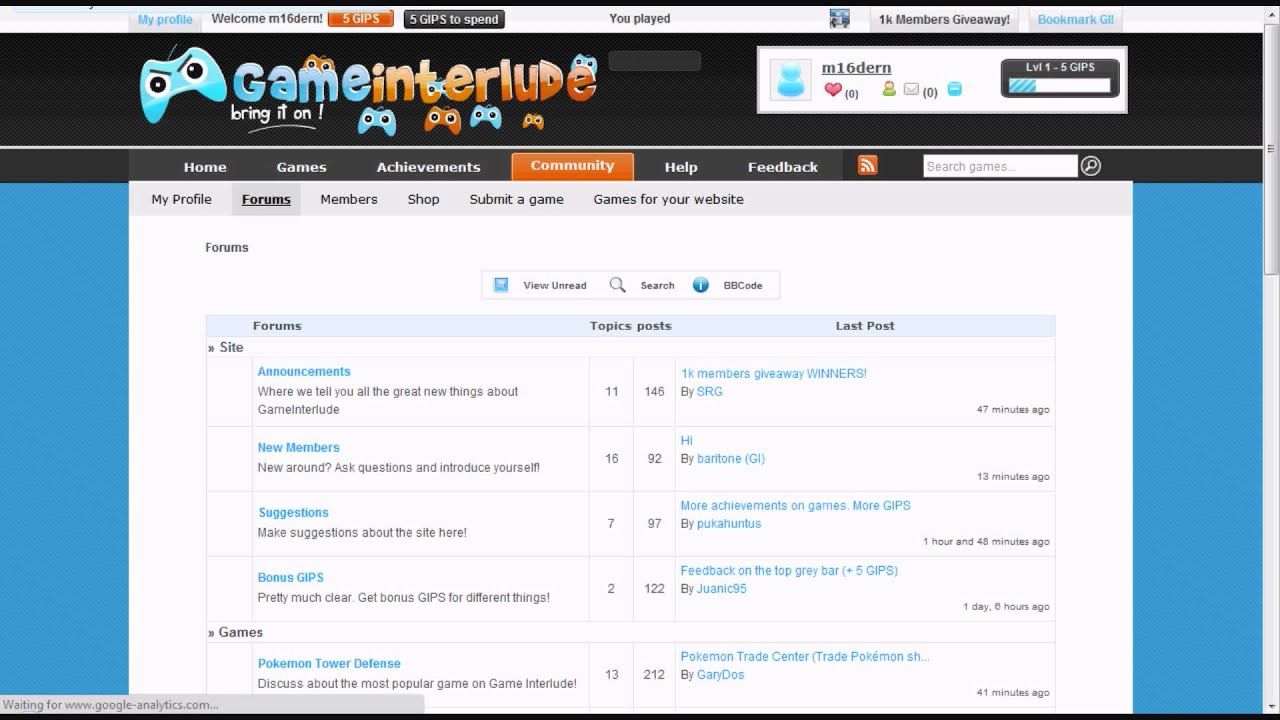Screen dimensions: 1280x720
Task: Open the Pokemon Tower Defense forum
Action: (x=329, y=663)
